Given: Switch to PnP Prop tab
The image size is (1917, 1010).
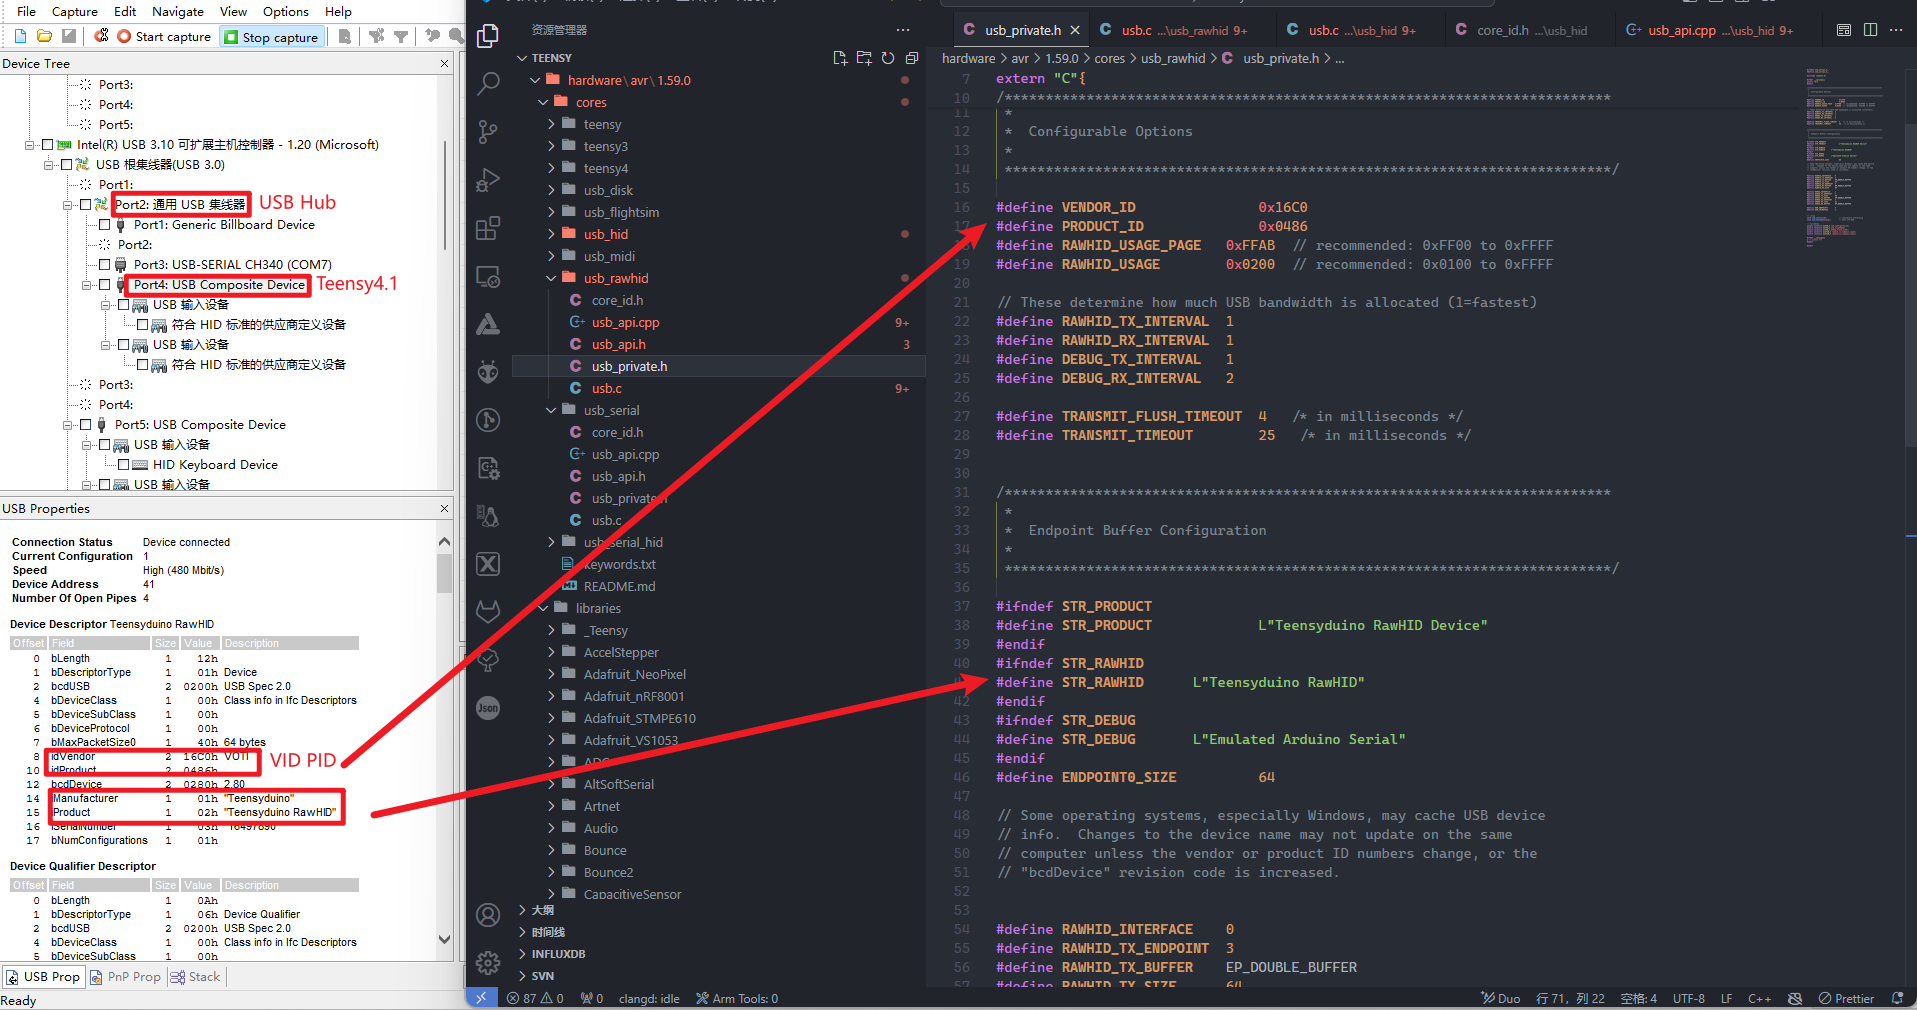Looking at the screenshot, I should click(x=125, y=977).
